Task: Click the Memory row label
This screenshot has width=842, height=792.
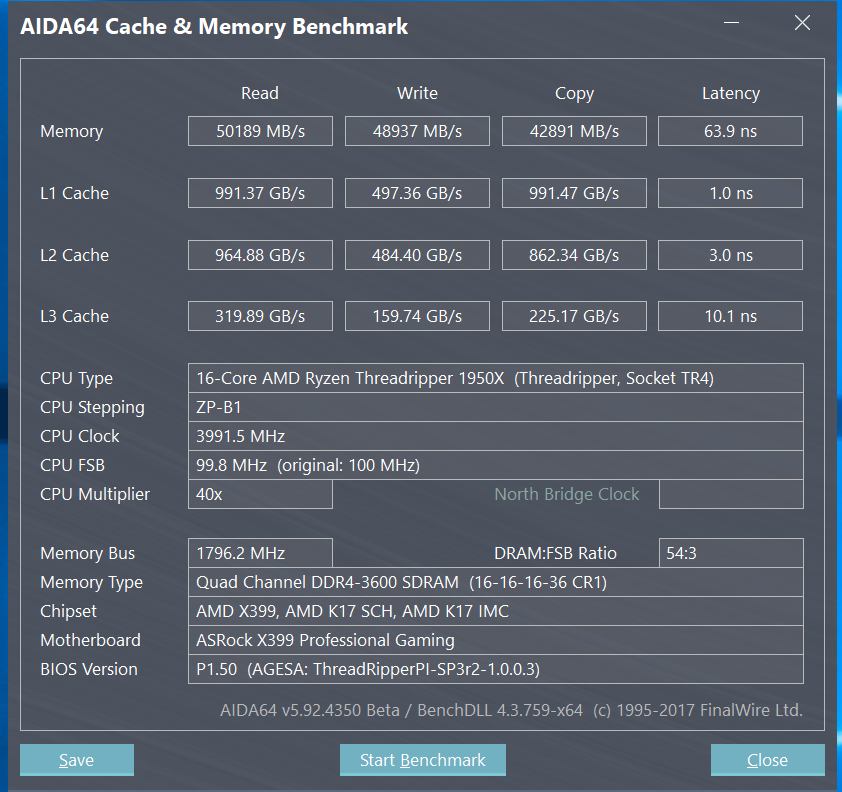Action: tap(71, 132)
